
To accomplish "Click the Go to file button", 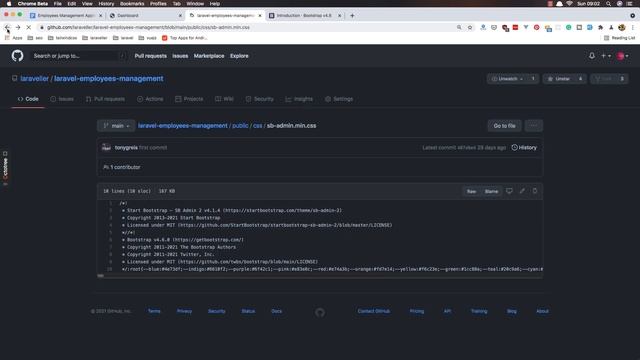I will [504, 126].
